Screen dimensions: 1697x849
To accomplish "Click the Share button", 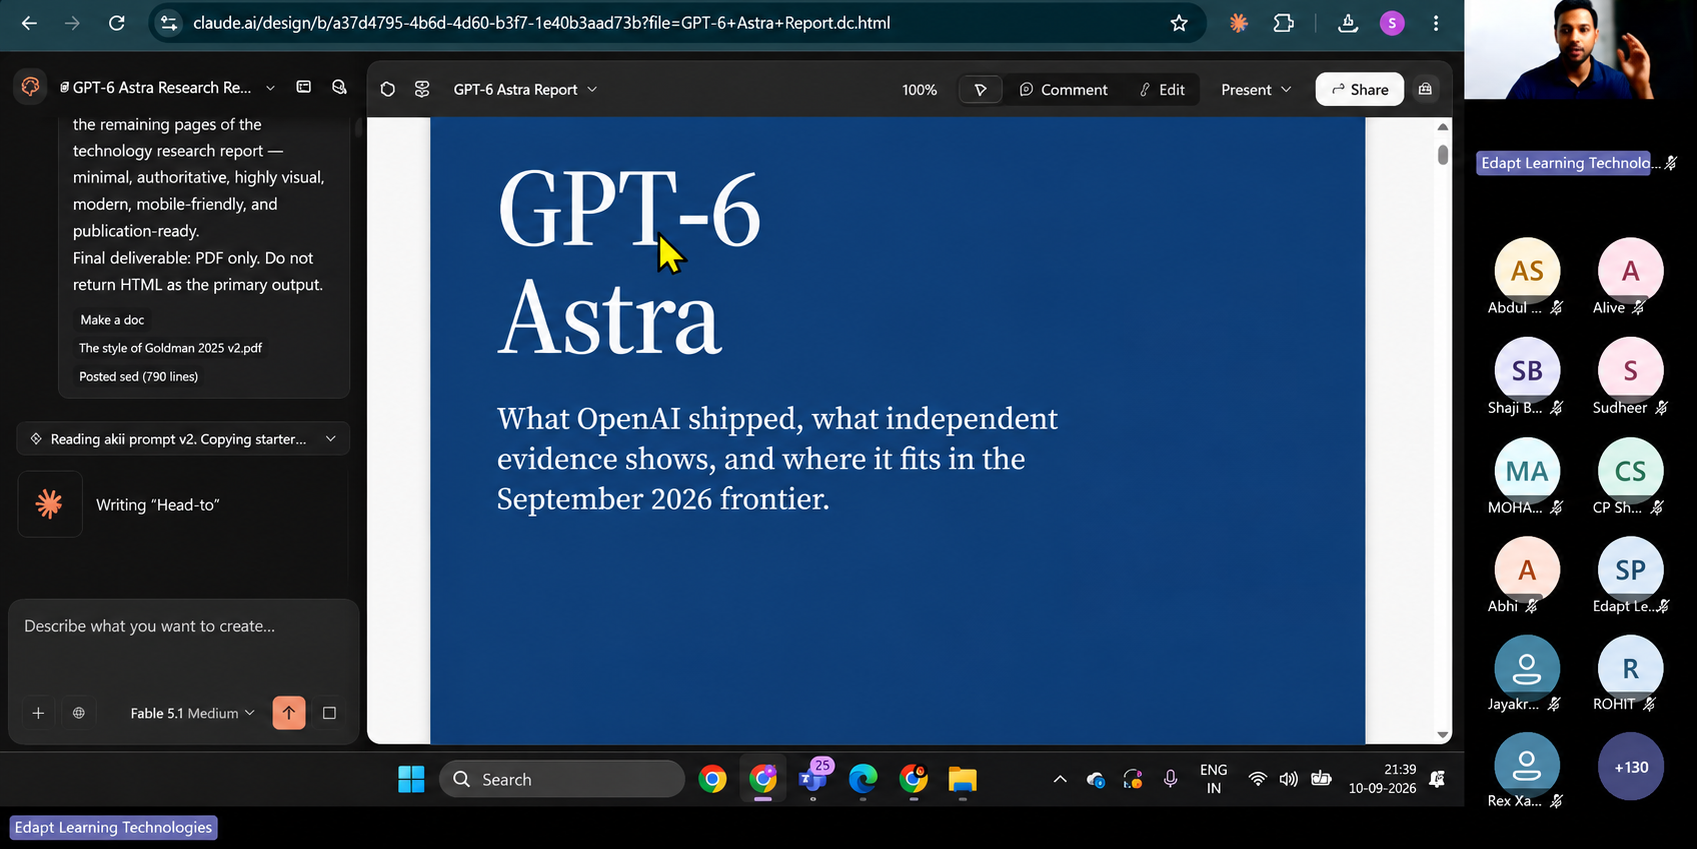I will [x=1360, y=90].
